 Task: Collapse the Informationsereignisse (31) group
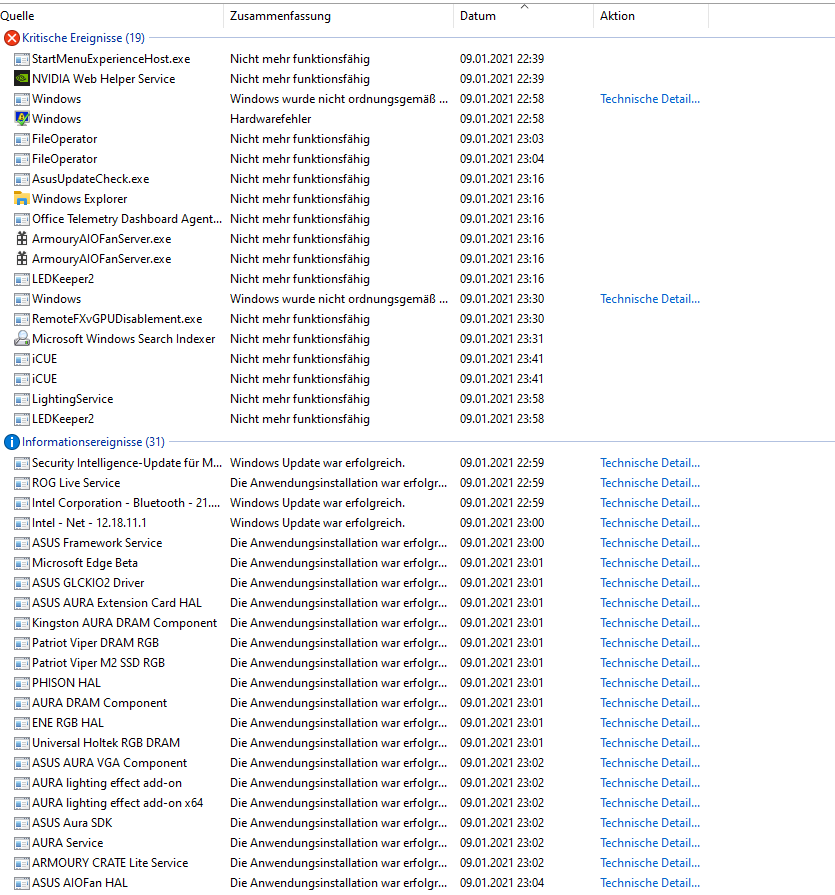point(93,442)
